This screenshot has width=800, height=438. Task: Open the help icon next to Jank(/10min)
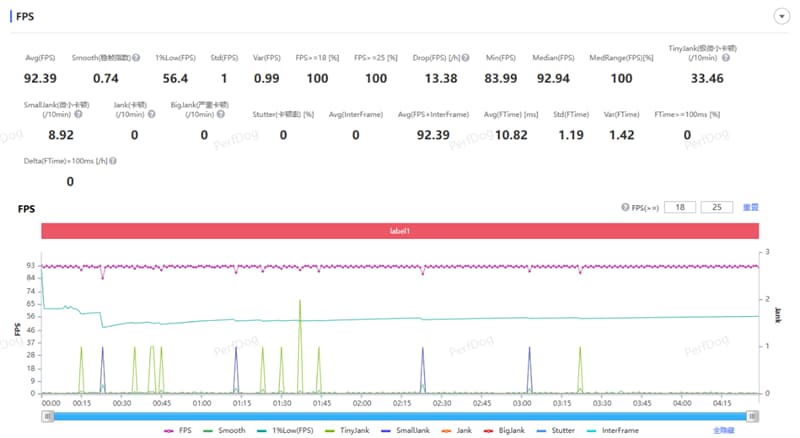click(x=152, y=114)
